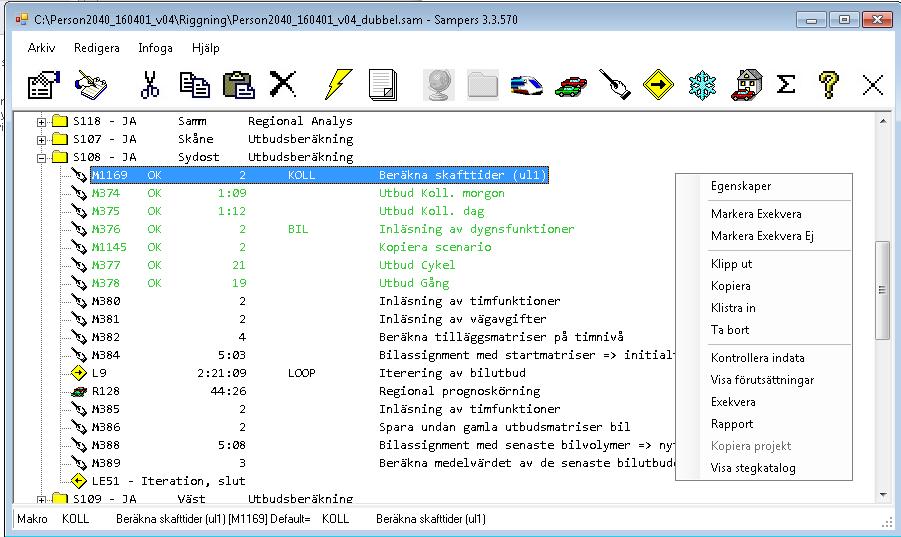The width and height of the screenshot is (901, 537).
Task: Click the copy documents icon
Action: pos(194,85)
